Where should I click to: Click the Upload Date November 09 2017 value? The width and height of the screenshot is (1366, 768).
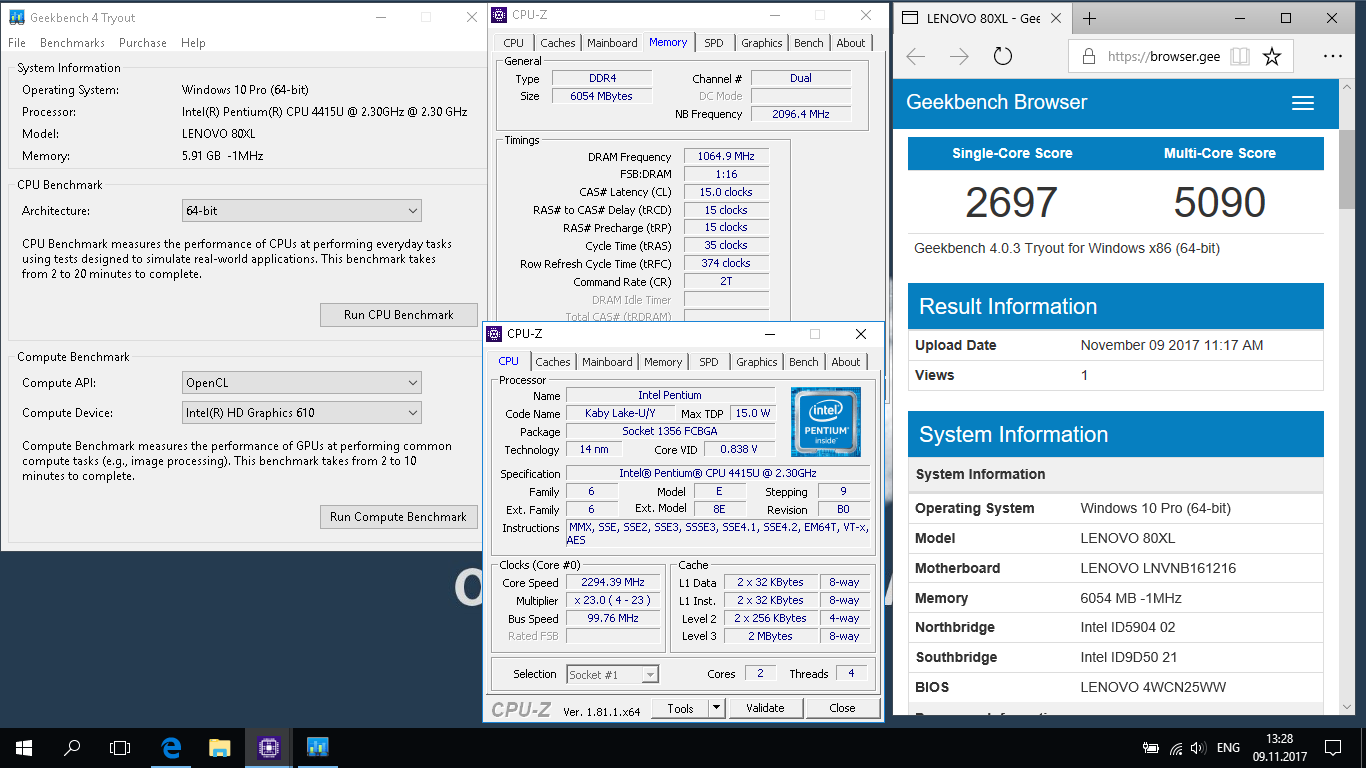tap(1171, 345)
